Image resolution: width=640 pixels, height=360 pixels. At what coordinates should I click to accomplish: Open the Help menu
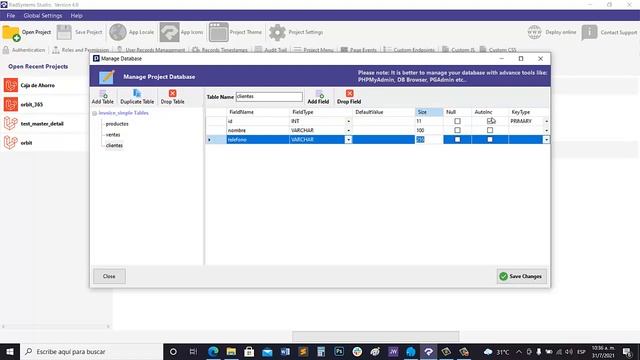click(x=76, y=16)
